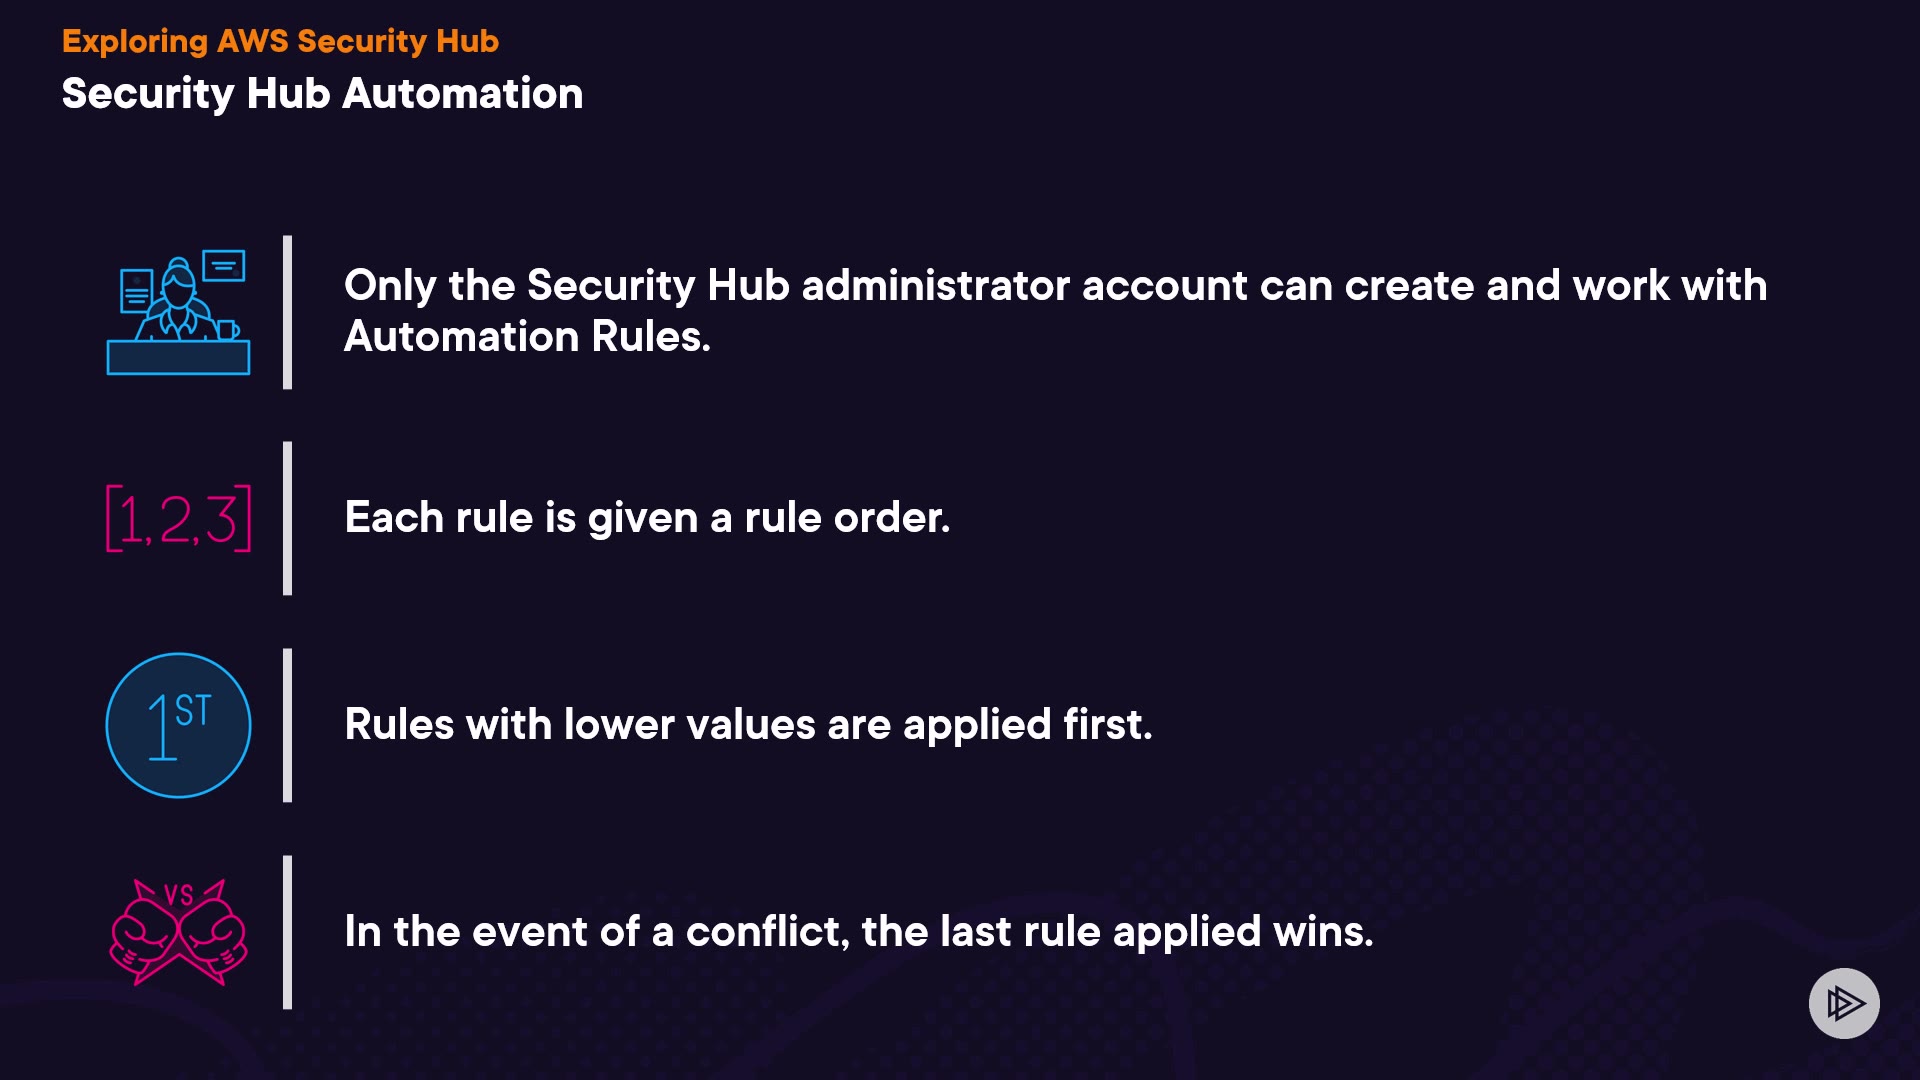Select the "Security Hub Automation" slide title
1920x1080 pixels.
click(322, 93)
